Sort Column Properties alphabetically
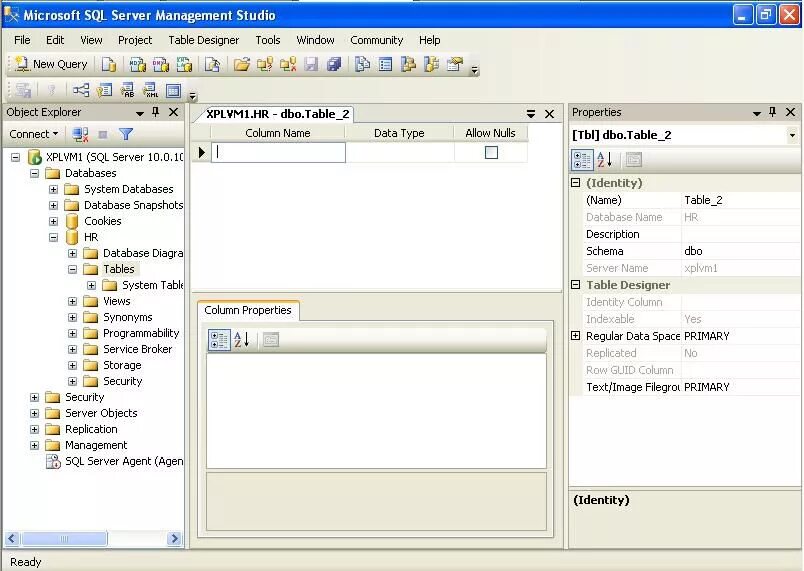This screenshot has width=804, height=571. point(242,340)
